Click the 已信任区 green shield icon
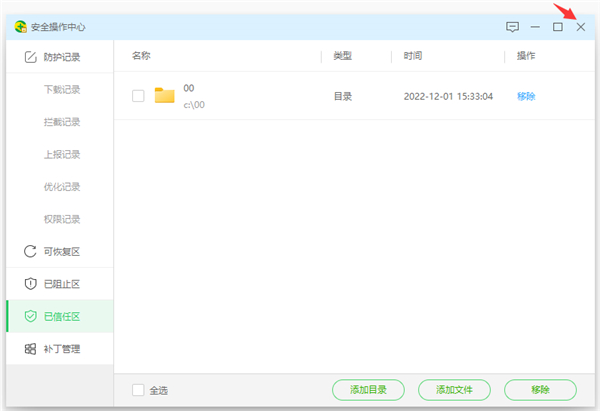 pos(30,316)
